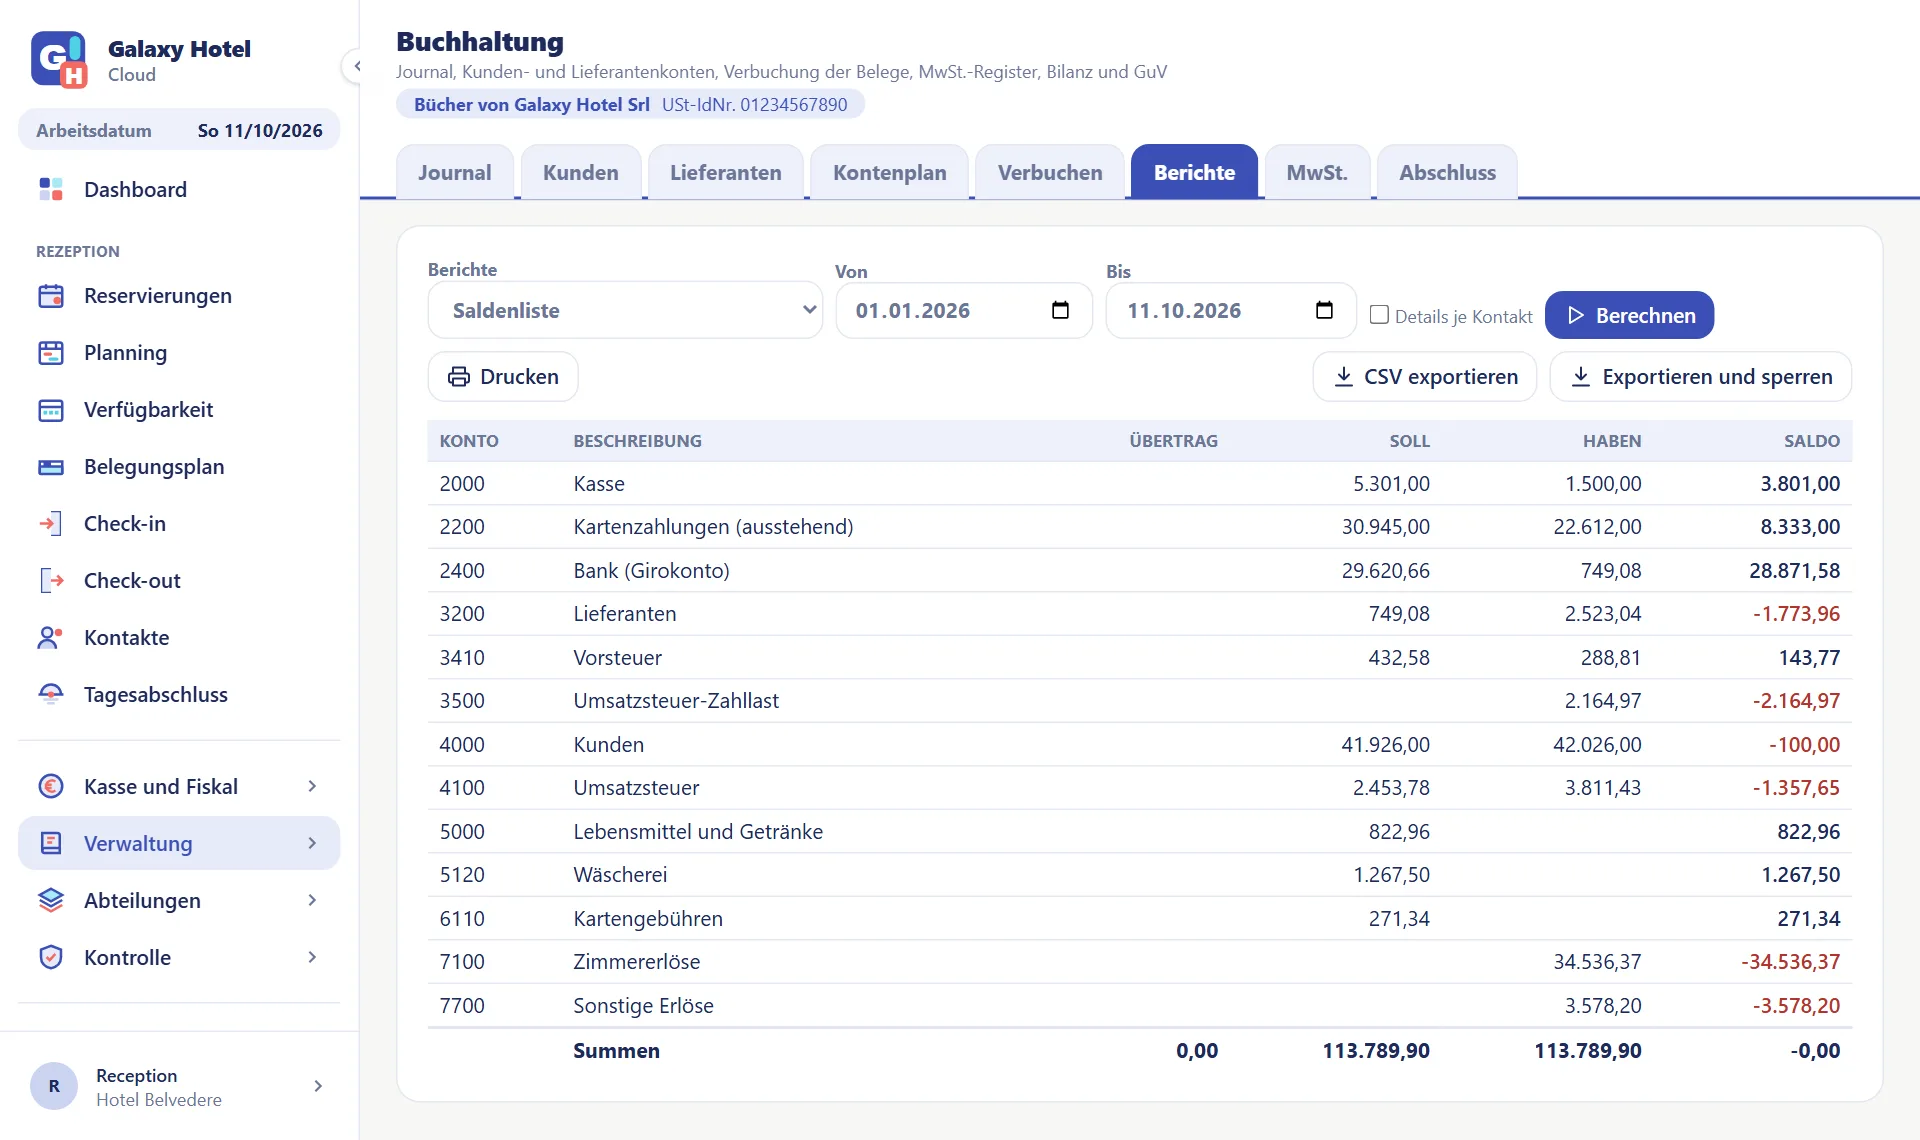Click the Check-out arrow icon
1920x1140 pixels.
(x=51, y=581)
